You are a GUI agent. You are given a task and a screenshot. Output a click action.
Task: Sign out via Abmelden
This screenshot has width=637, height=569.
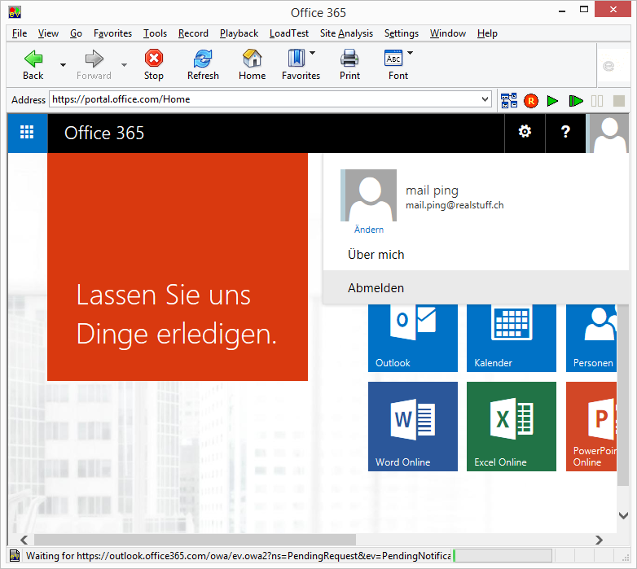[476, 288]
